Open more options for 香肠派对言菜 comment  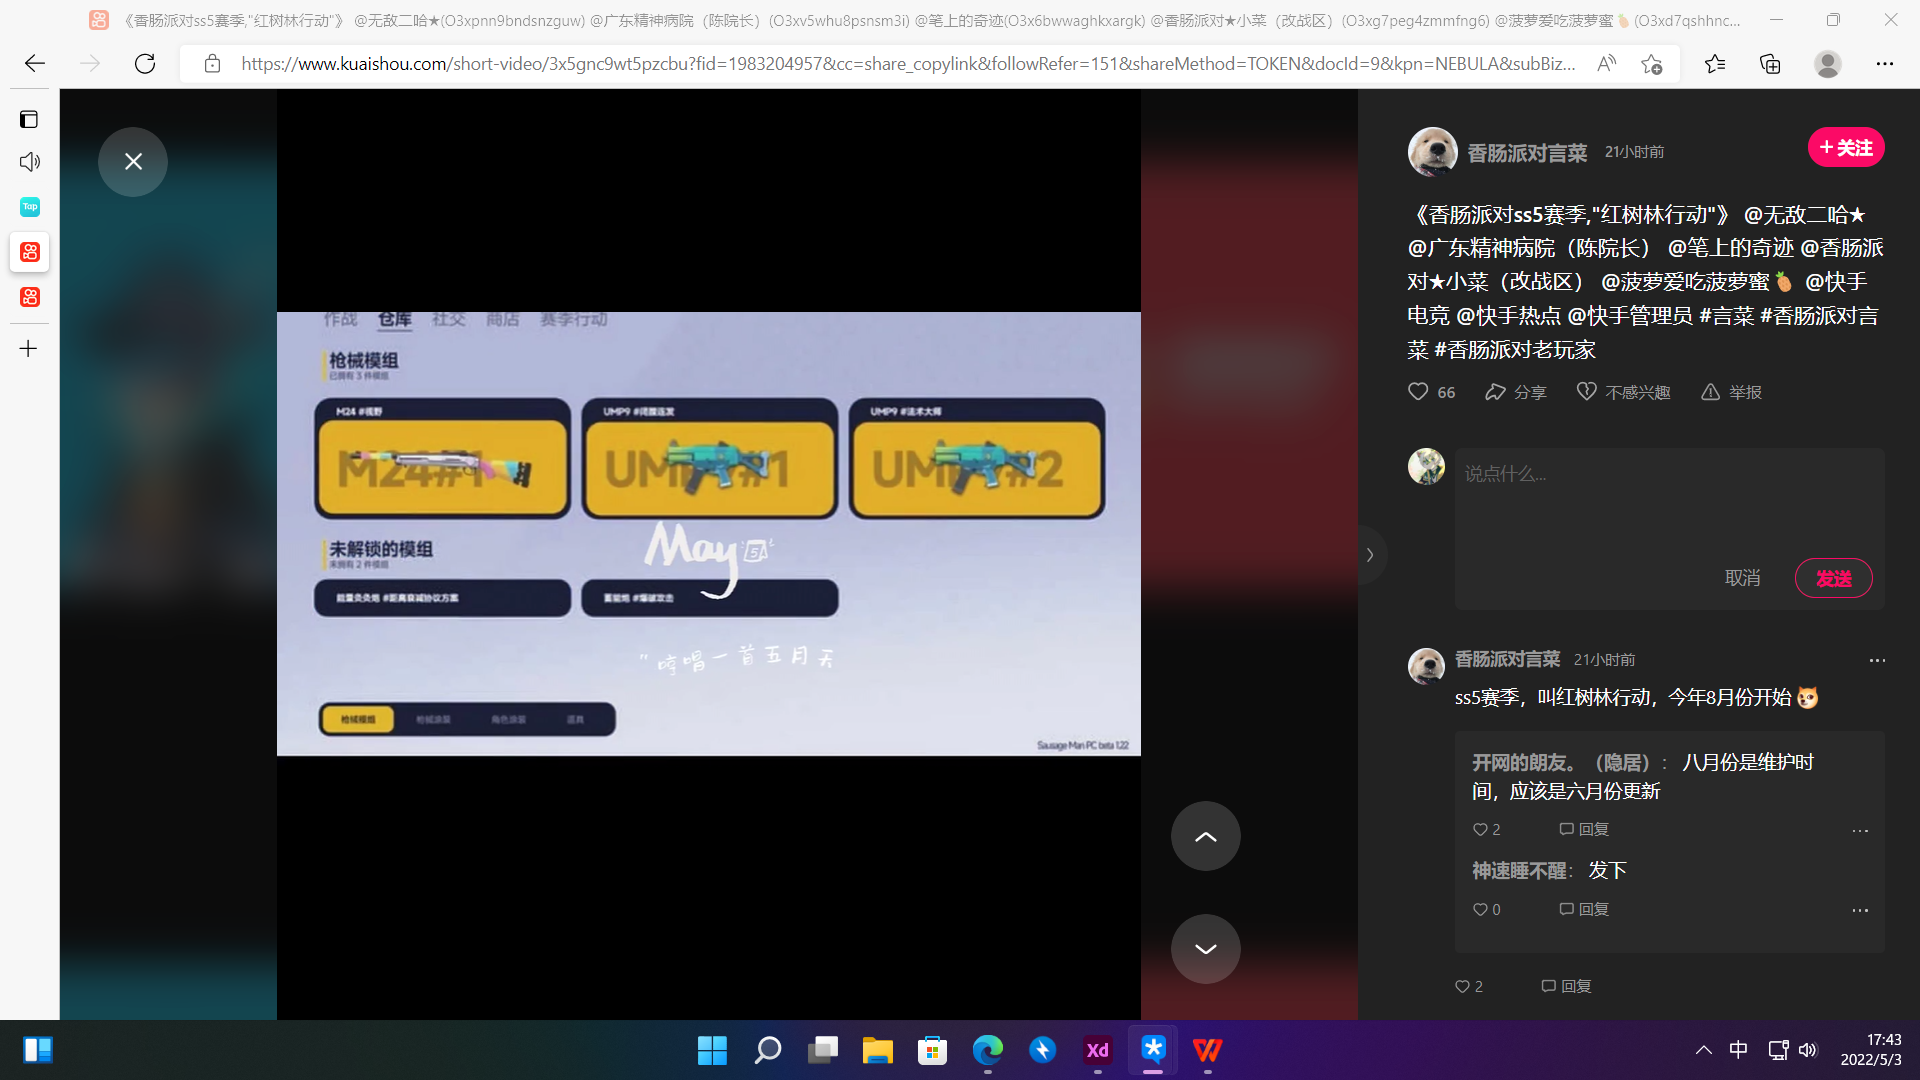point(1877,660)
